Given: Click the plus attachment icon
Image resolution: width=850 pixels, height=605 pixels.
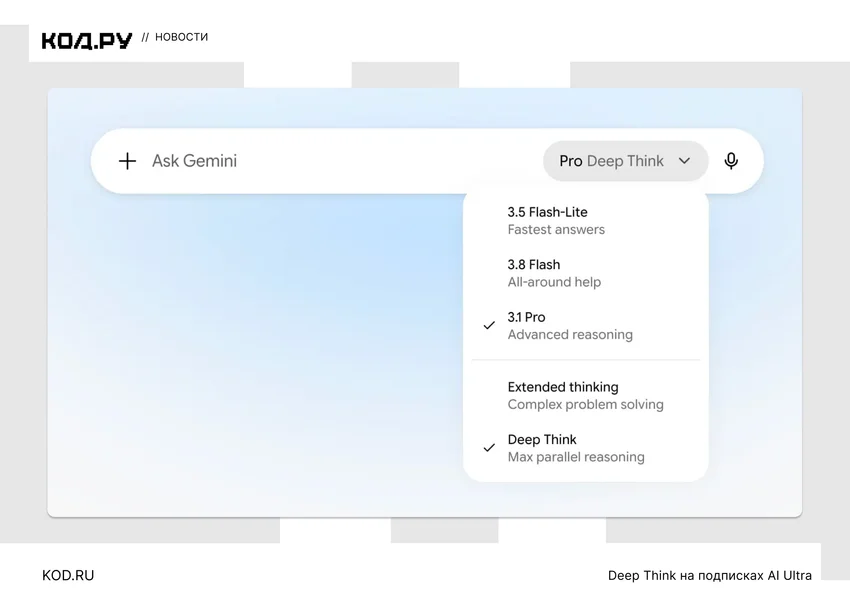Looking at the screenshot, I should click(x=127, y=161).
